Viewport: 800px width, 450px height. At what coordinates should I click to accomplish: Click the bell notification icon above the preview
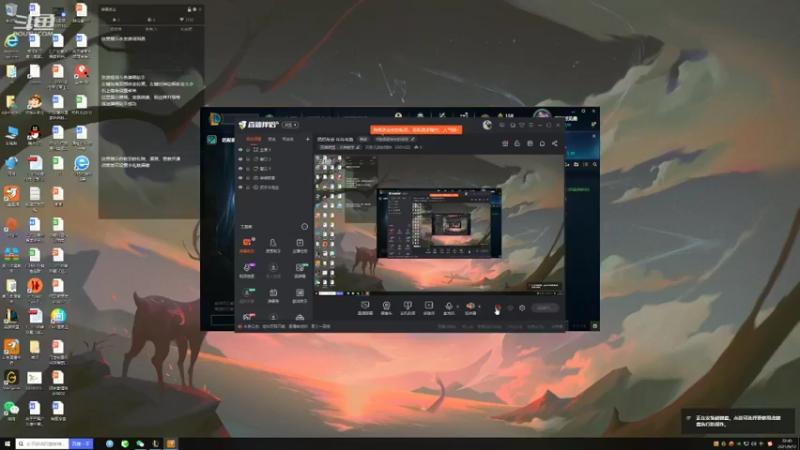pos(542,143)
